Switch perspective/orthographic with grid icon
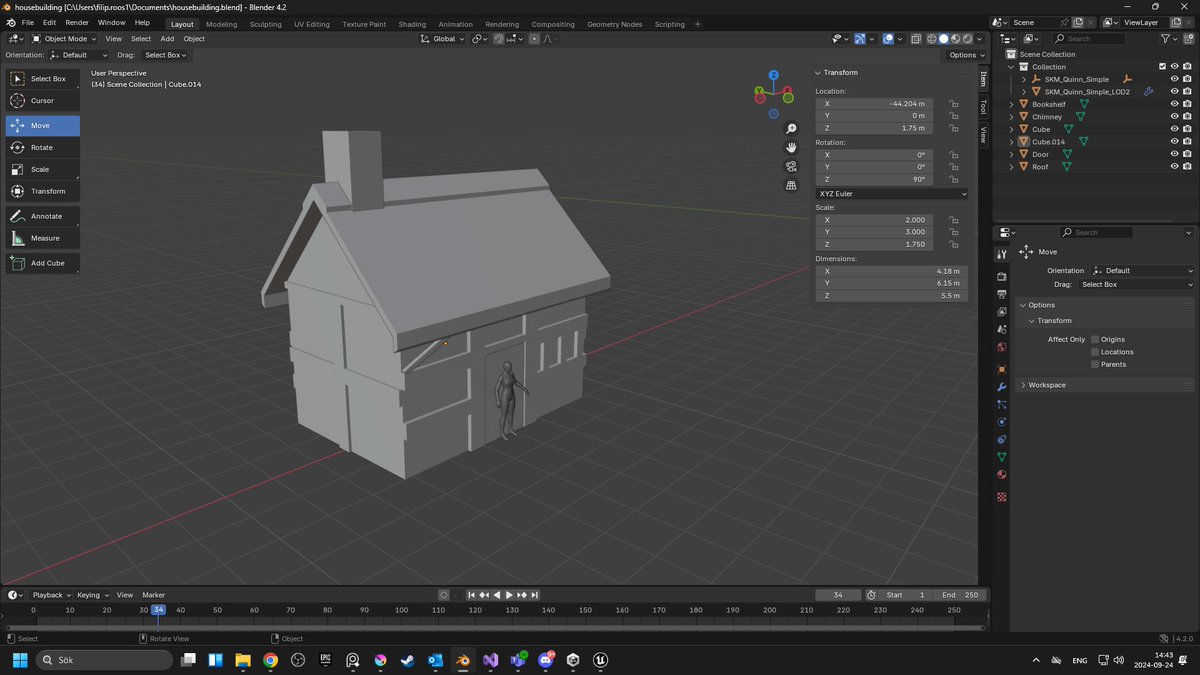Screen dimensions: 1200x675 [791, 185]
